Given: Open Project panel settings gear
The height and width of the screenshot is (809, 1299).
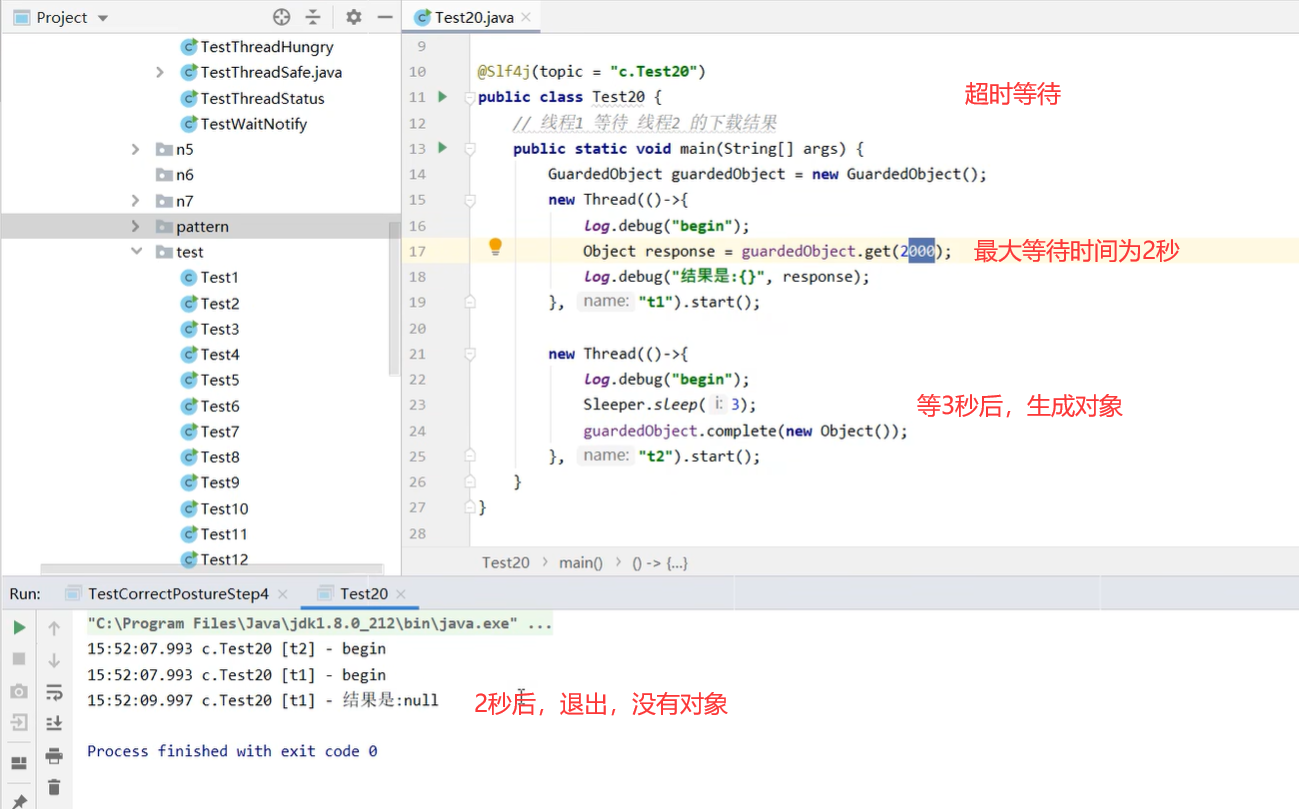Looking at the screenshot, I should click(354, 17).
